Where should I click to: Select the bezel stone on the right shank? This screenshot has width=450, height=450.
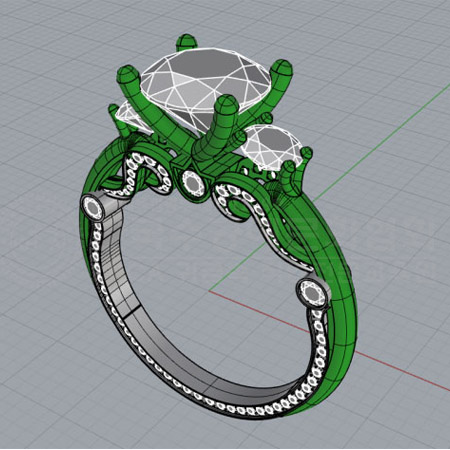point(312,292)
